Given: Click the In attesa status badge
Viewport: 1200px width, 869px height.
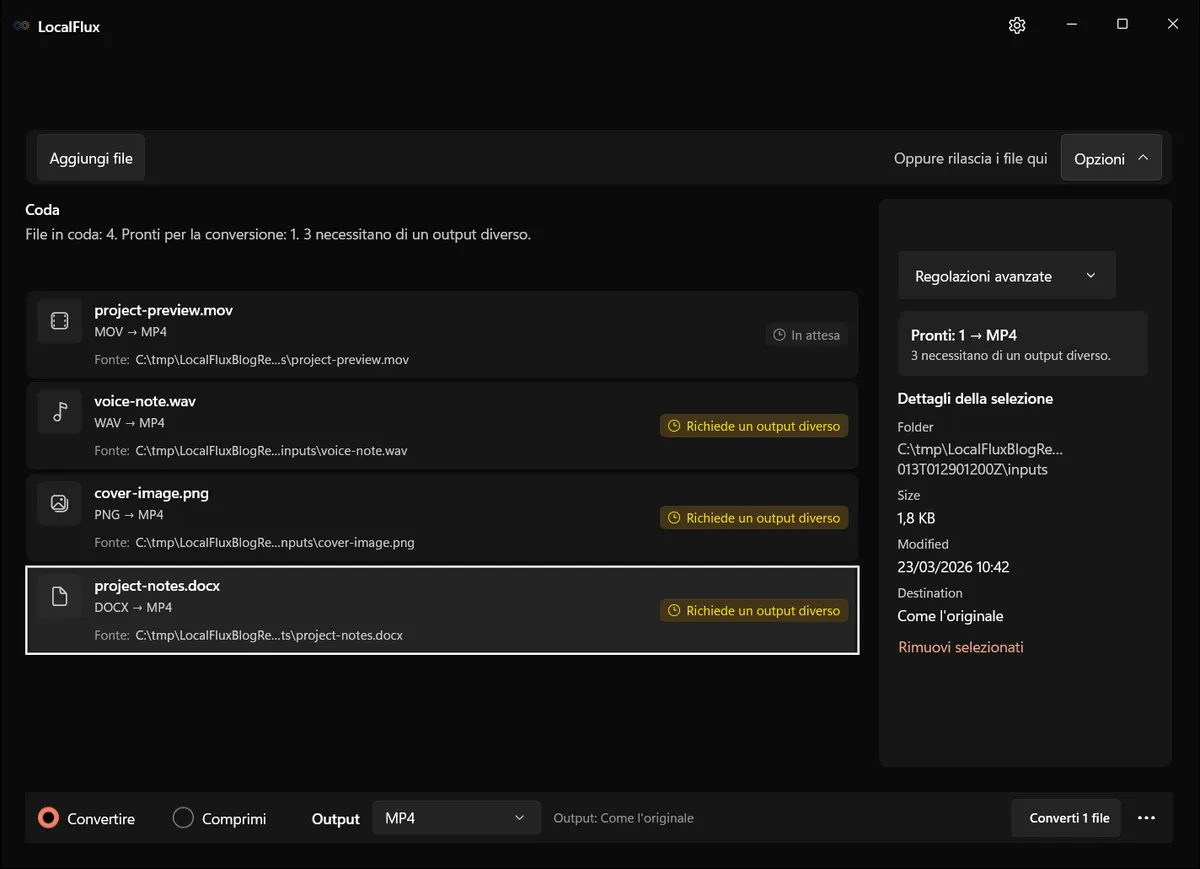Looking at the screenshot, I should pos(807,335).
